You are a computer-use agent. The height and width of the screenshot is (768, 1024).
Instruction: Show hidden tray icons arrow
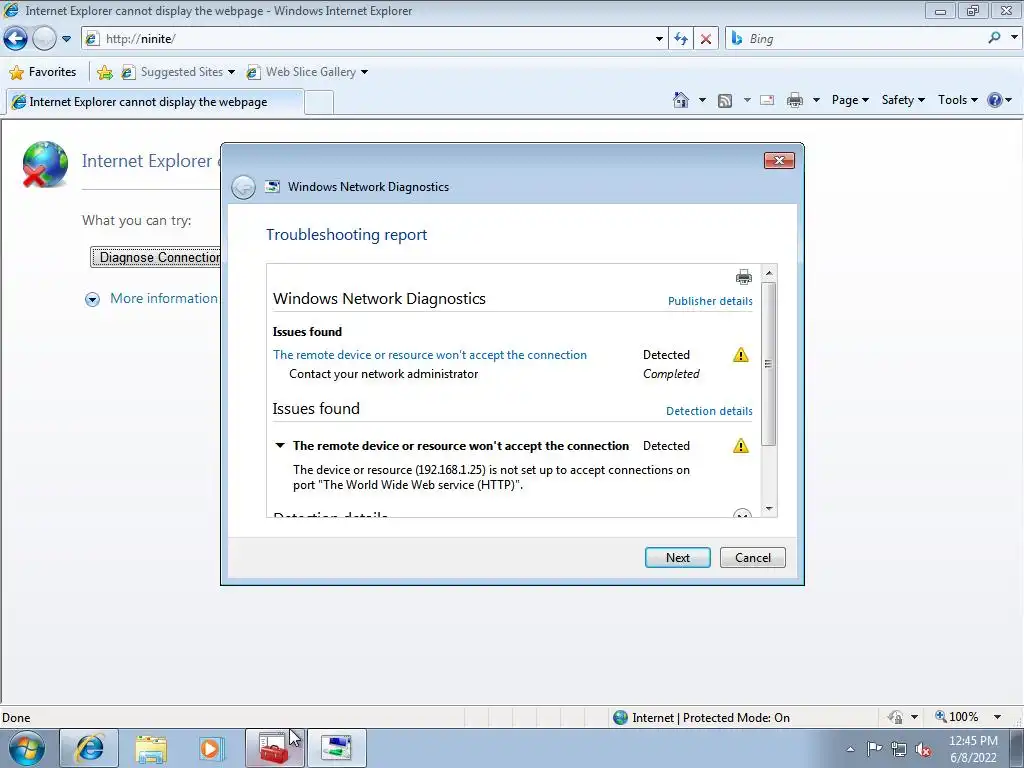click(850, 749)
